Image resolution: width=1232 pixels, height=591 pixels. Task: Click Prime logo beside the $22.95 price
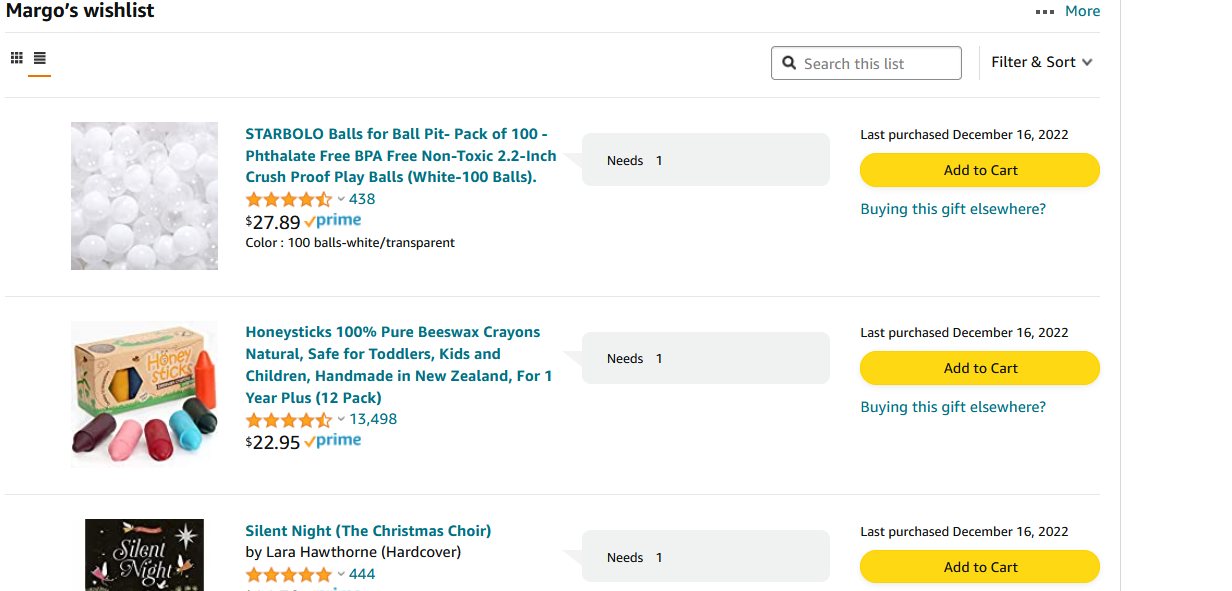(333, 441)
